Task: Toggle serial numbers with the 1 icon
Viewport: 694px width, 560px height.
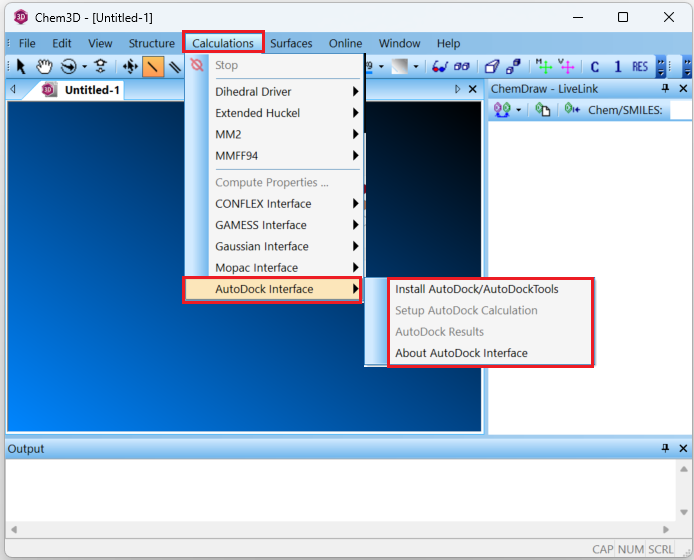Action: 617,67
